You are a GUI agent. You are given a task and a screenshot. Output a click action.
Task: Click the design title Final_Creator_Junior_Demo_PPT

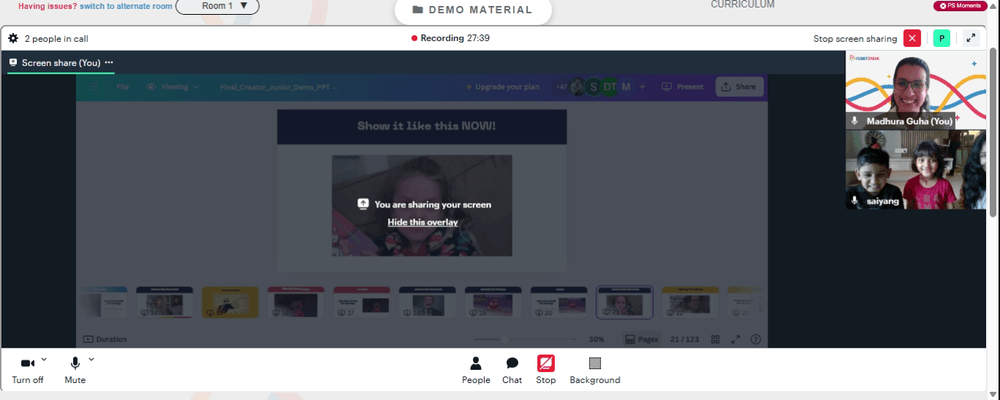(278, 87)
